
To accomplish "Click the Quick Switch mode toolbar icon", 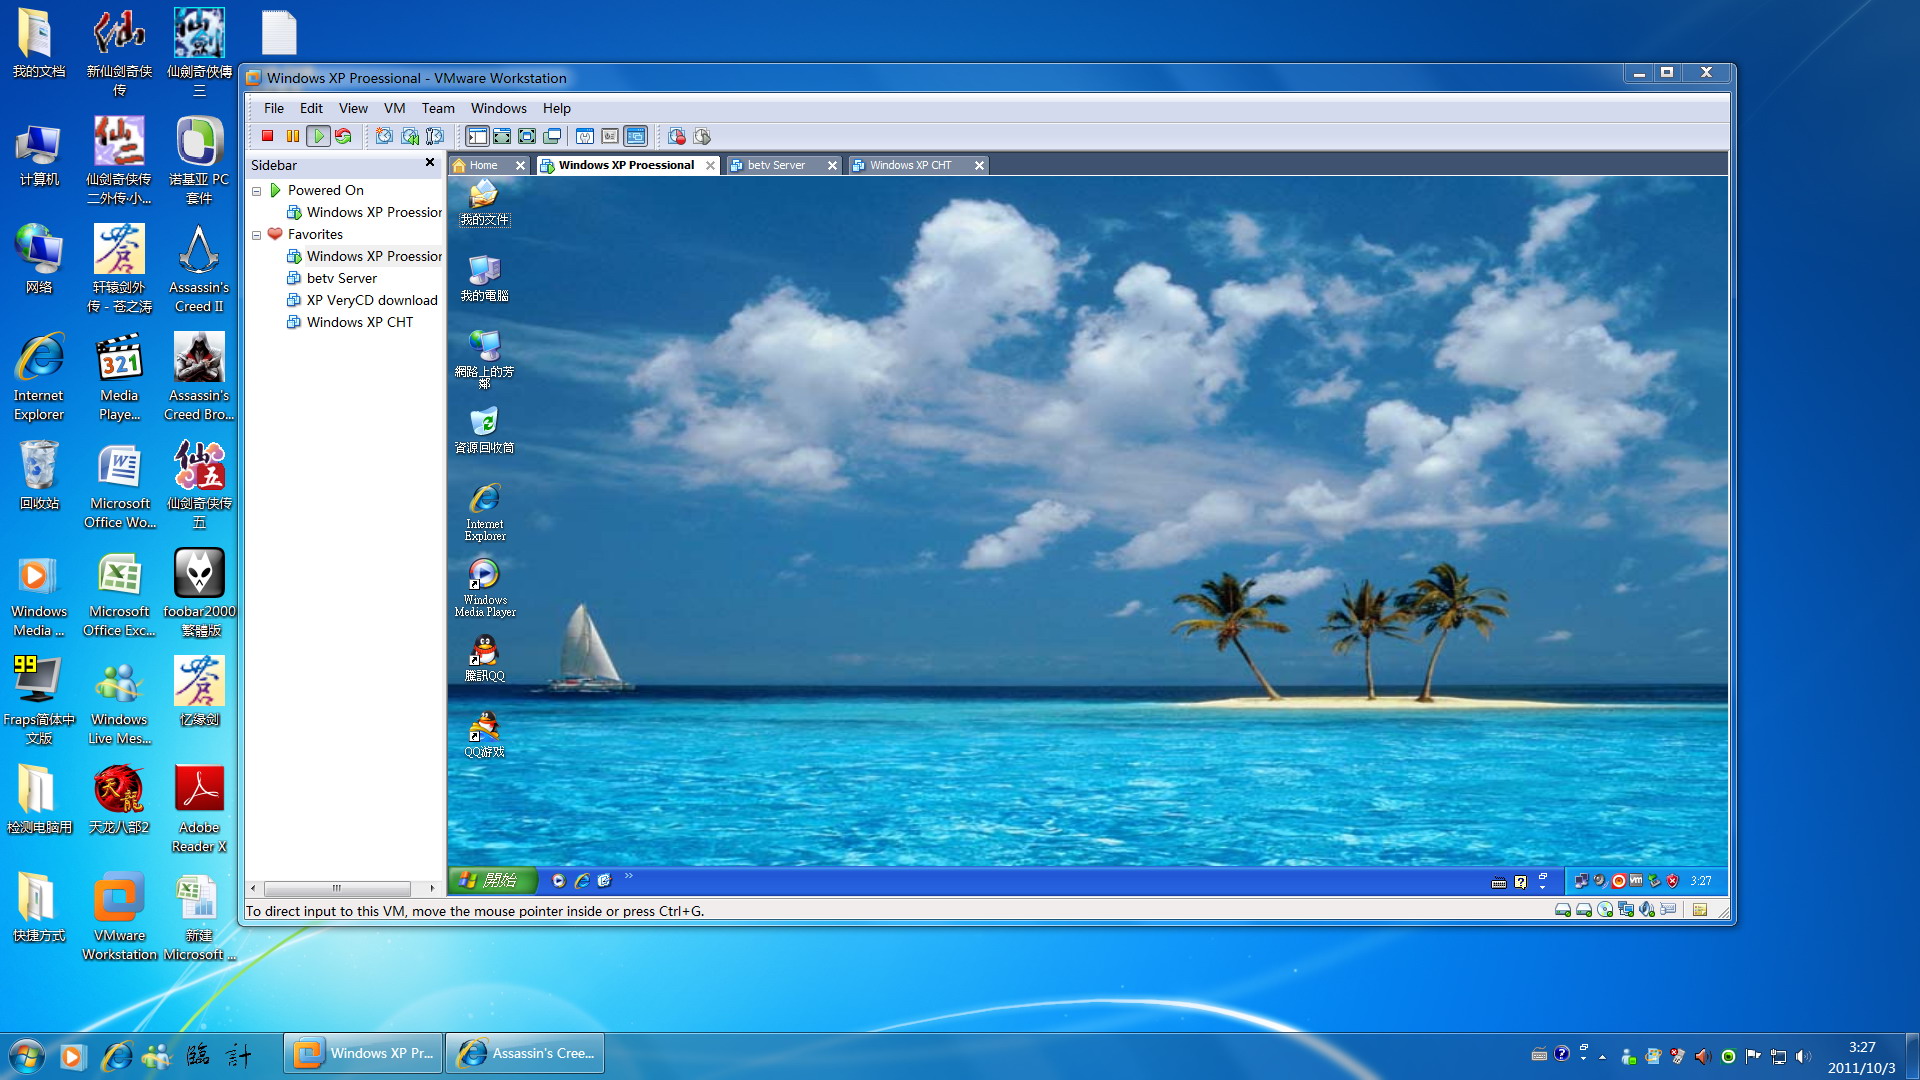I will coord(502,136).
